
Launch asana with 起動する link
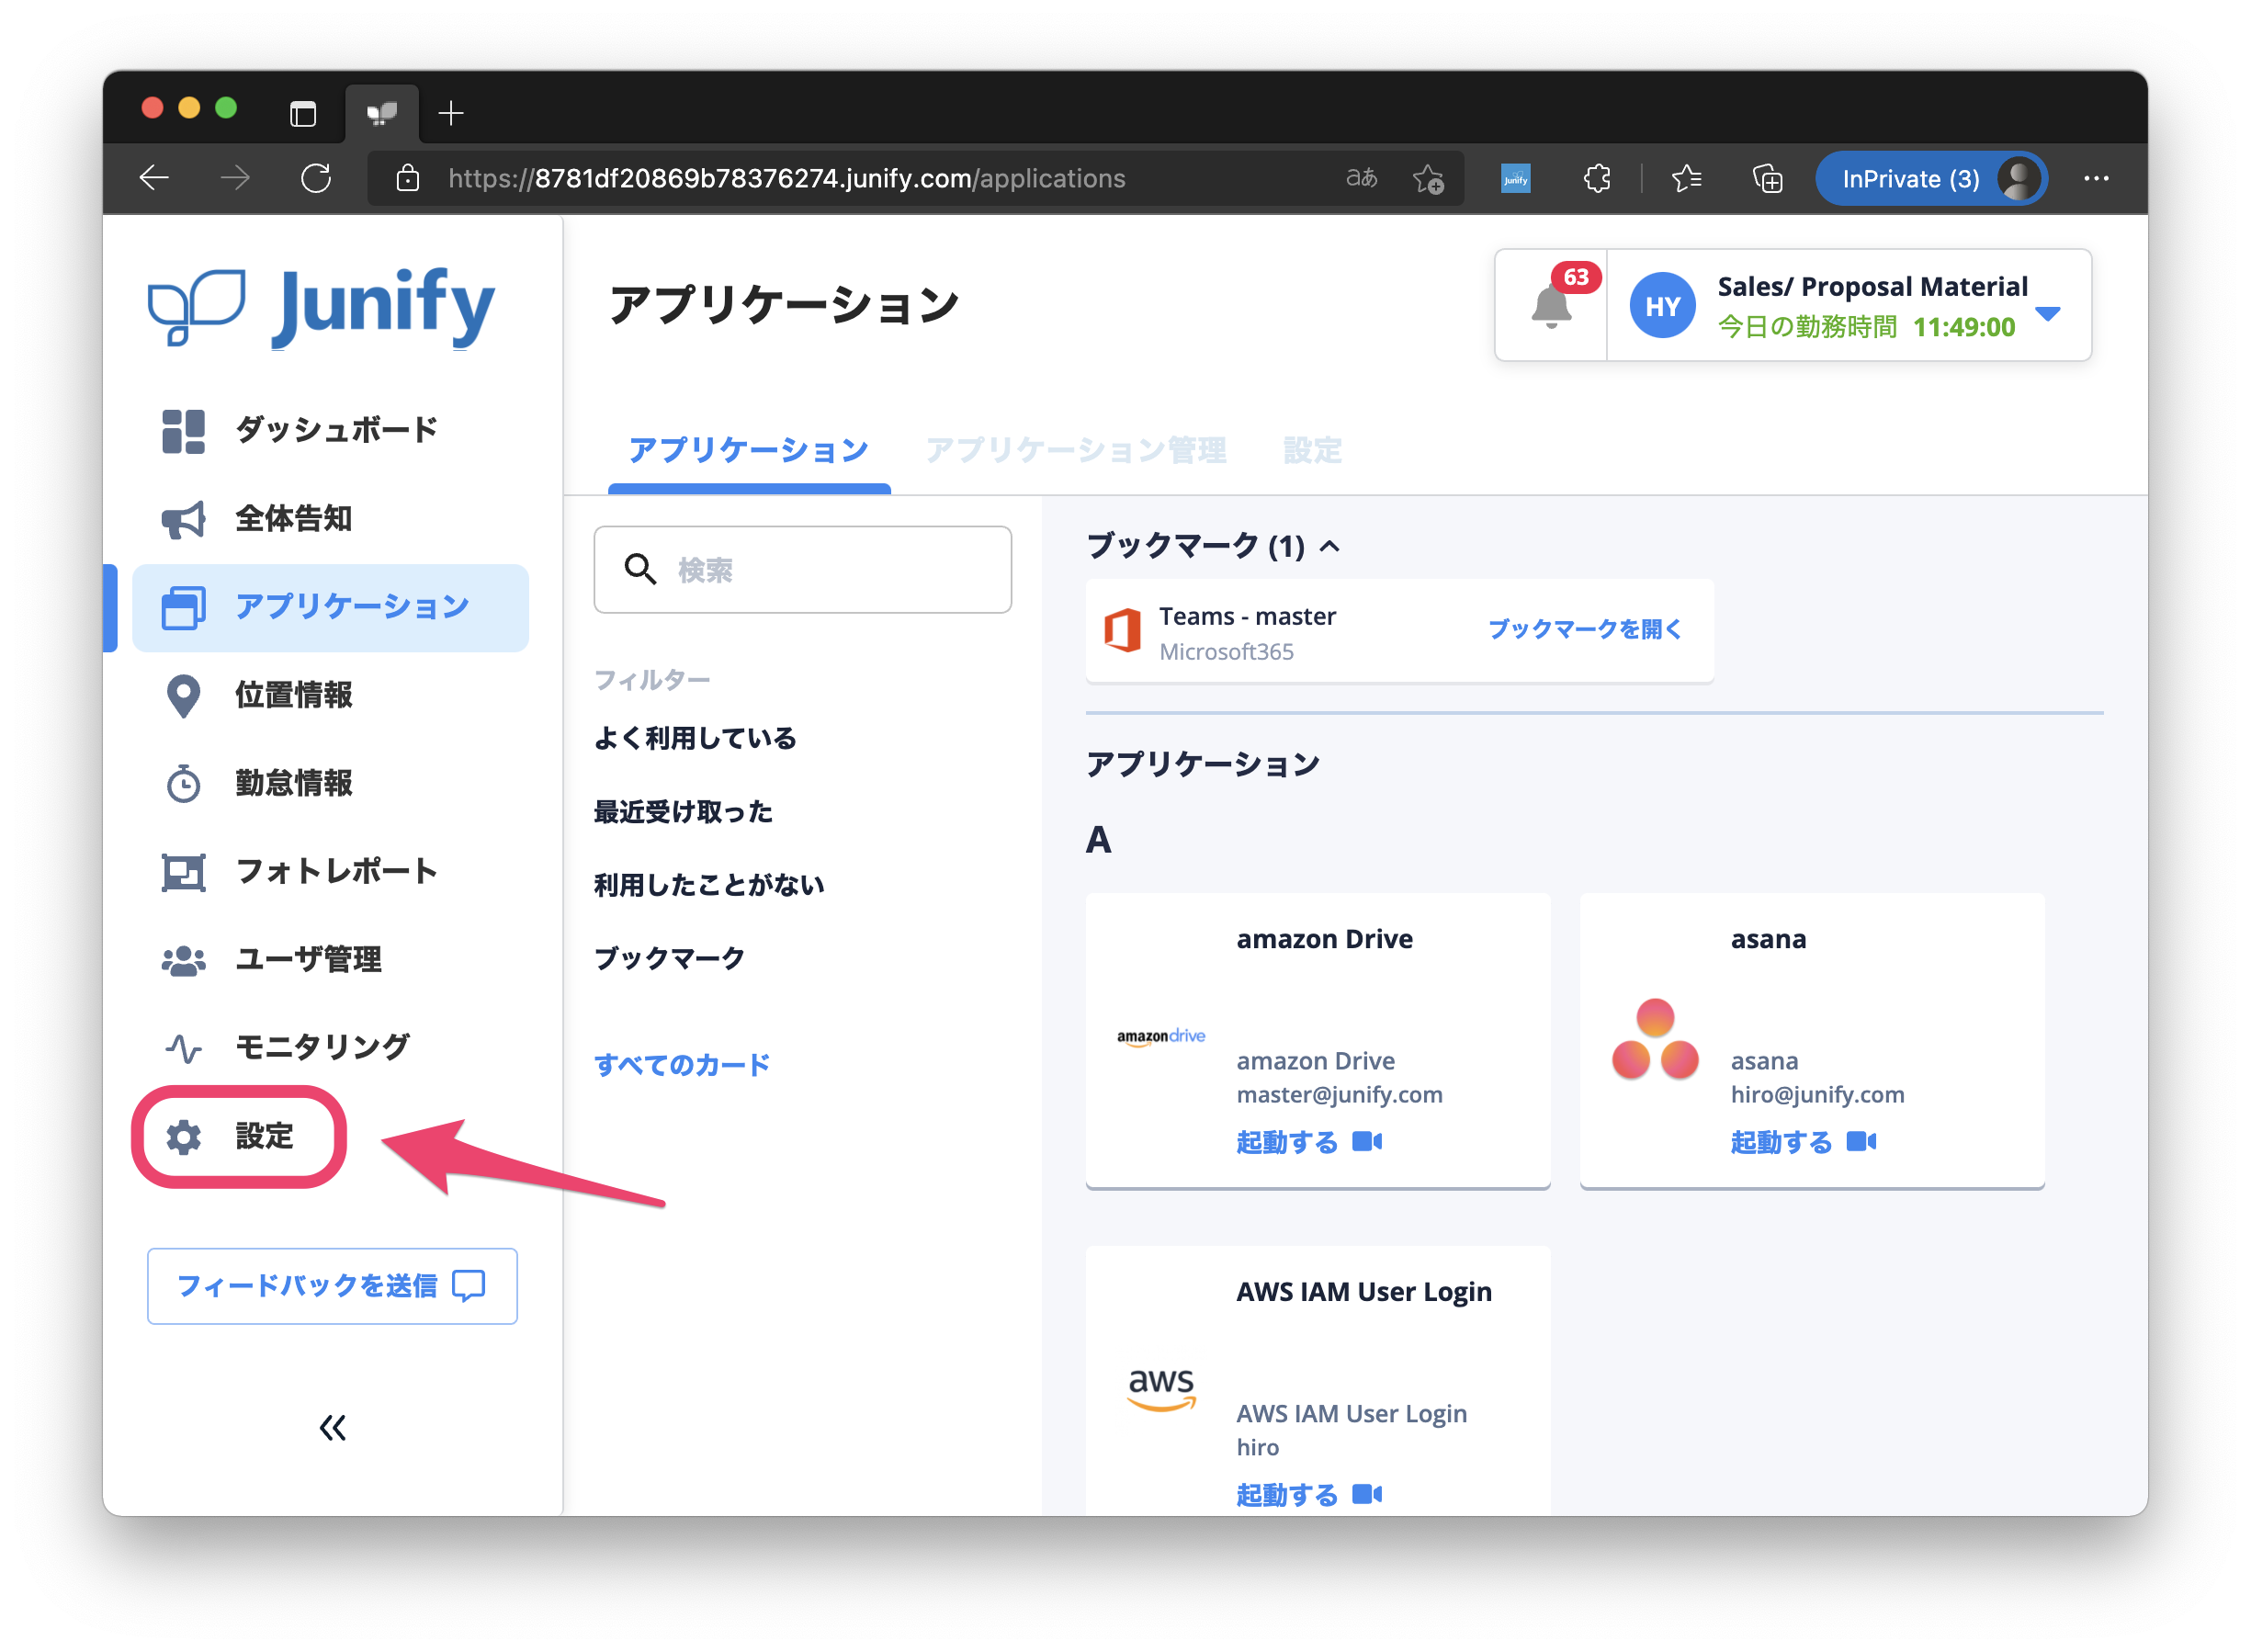coord(1780,1141)
